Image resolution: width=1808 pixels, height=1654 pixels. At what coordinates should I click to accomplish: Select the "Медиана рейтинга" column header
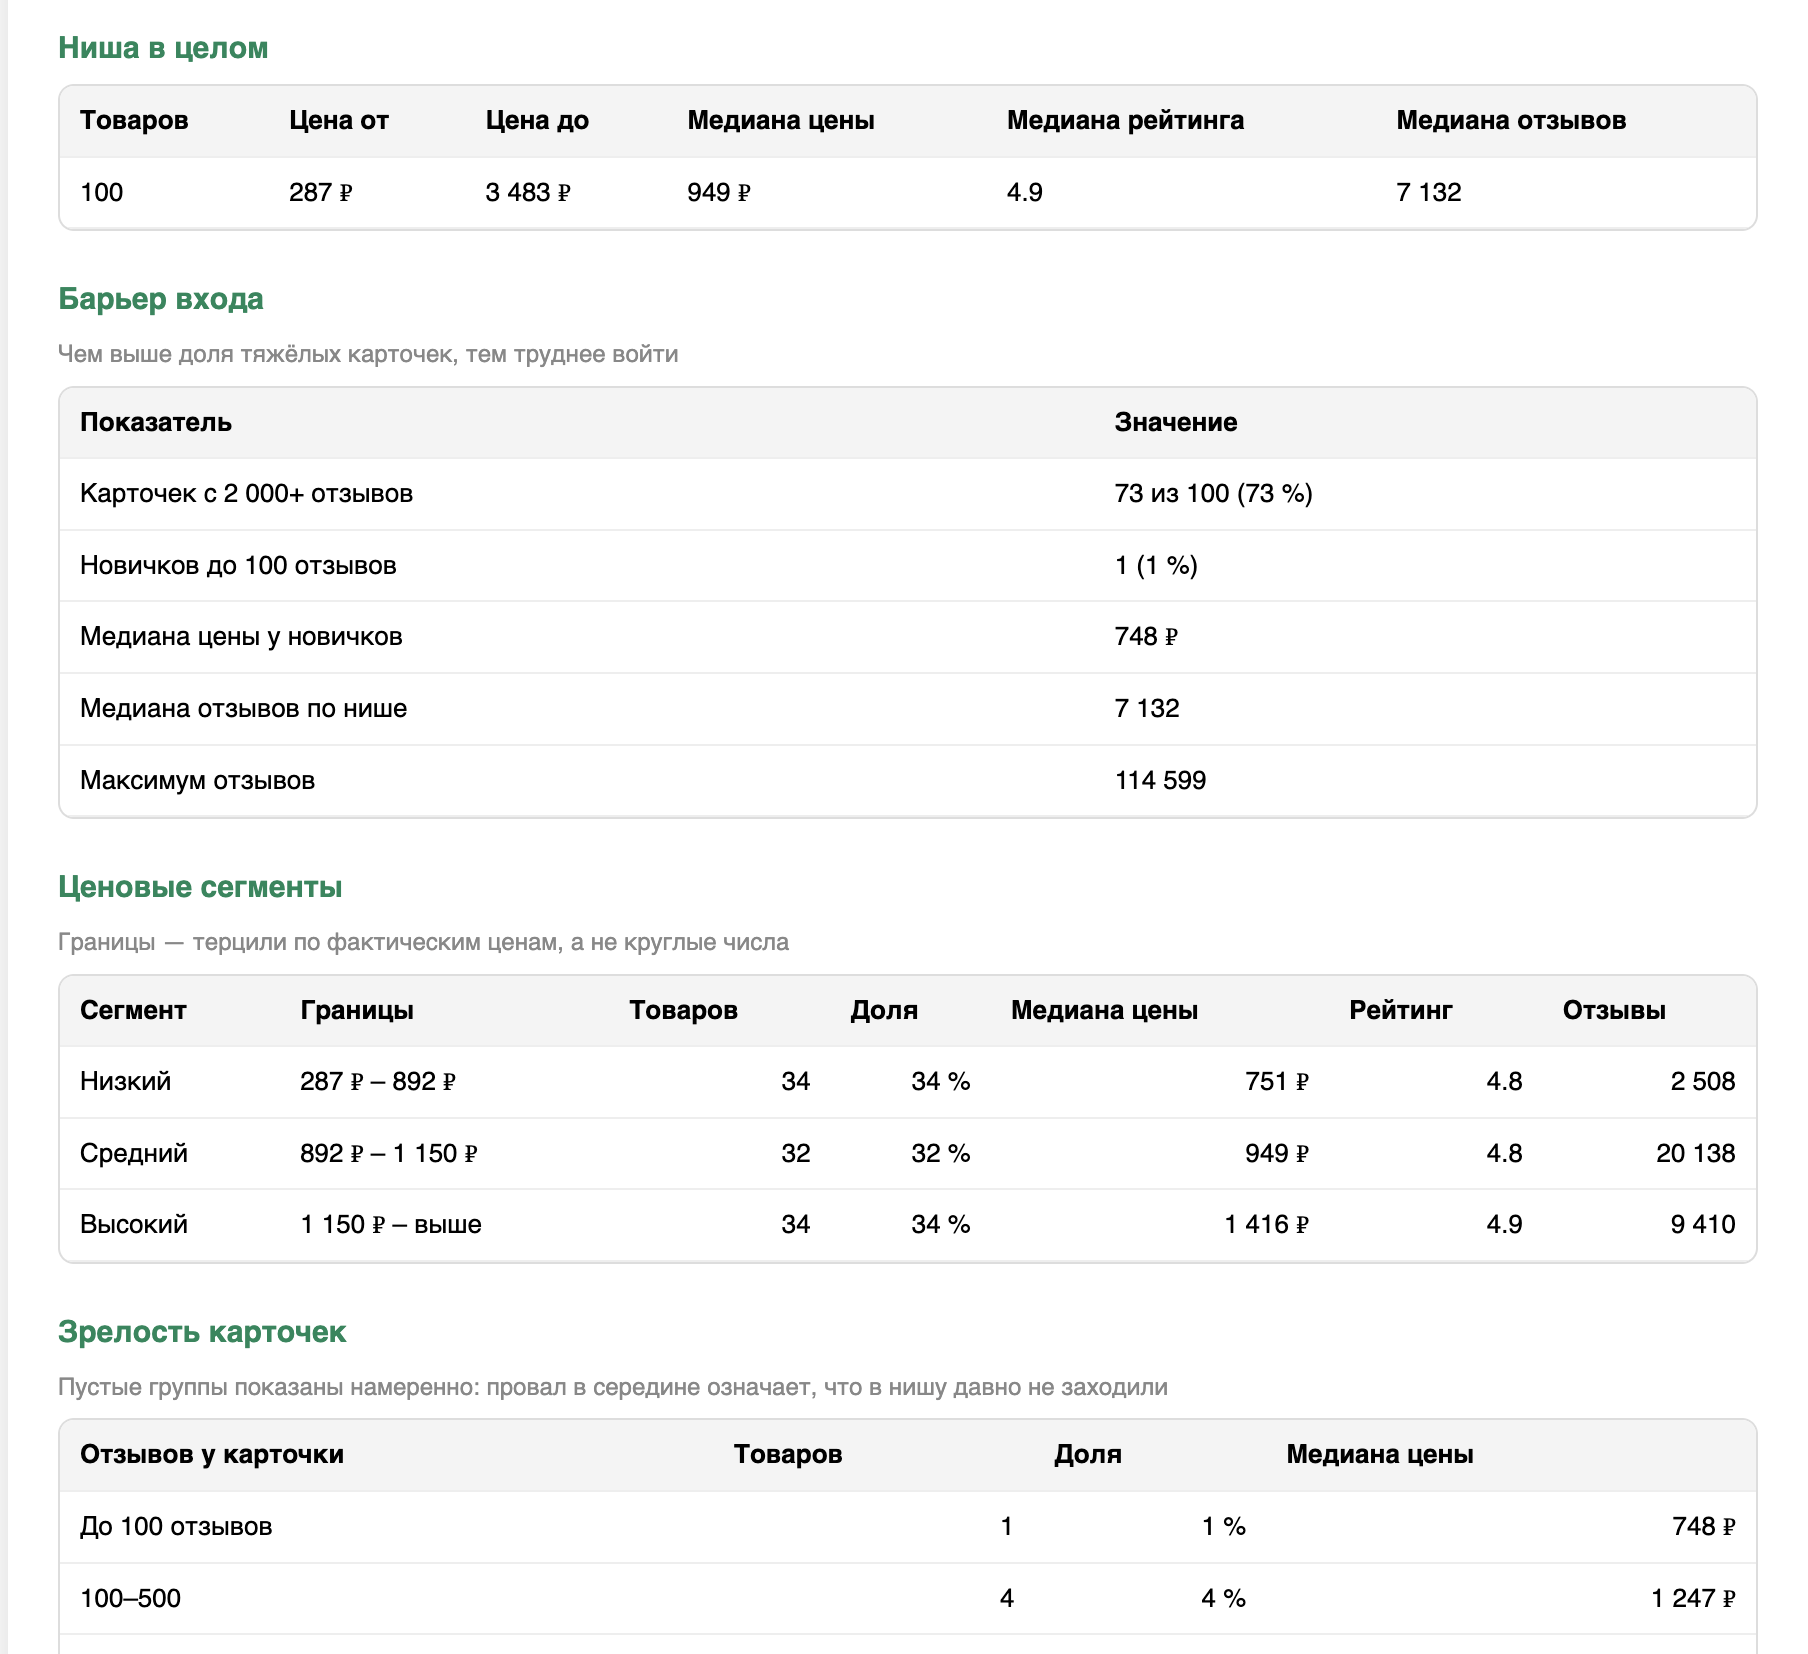pyautogui.click(x=1125, y=121)
